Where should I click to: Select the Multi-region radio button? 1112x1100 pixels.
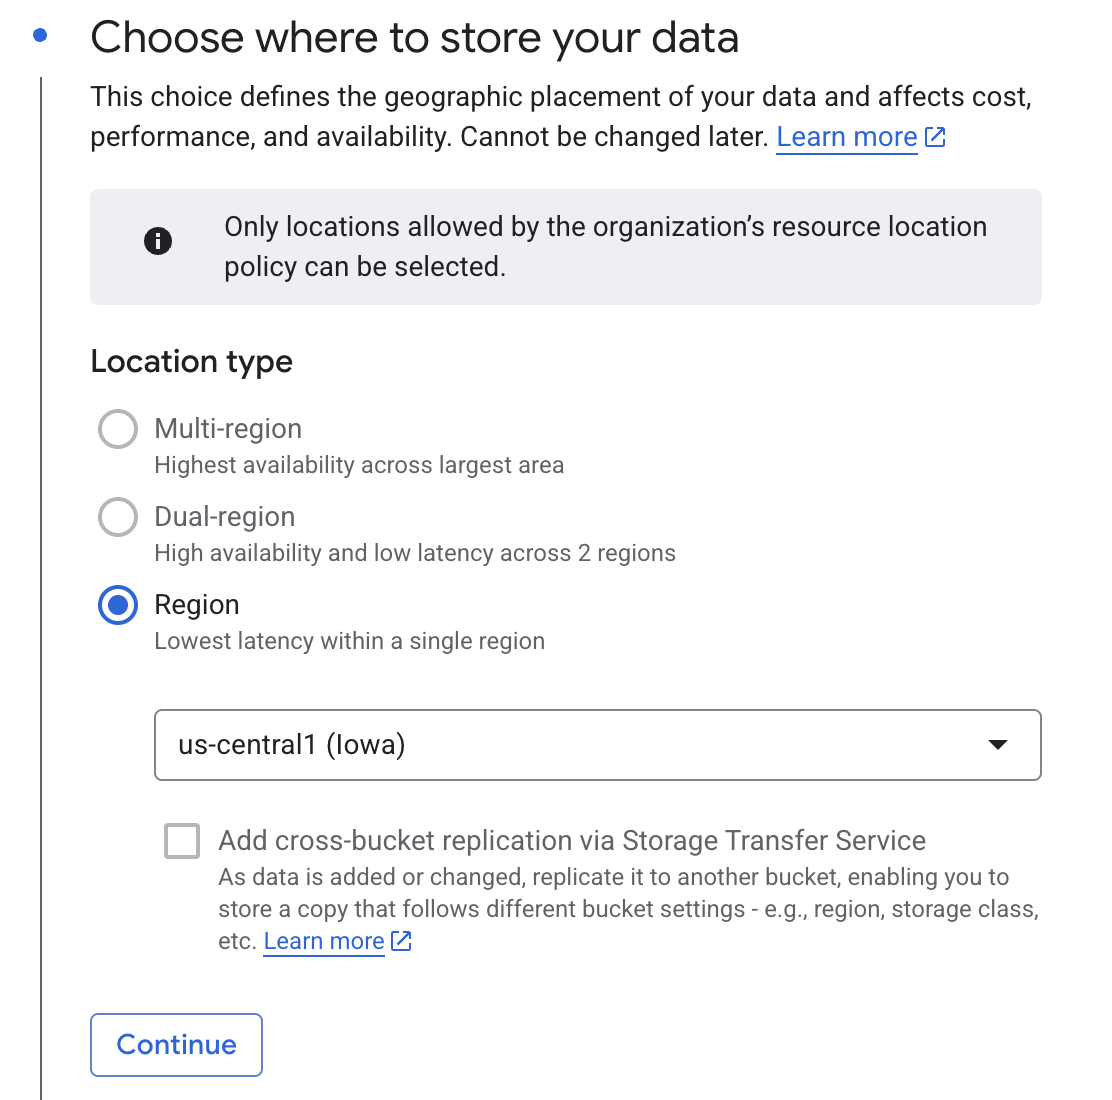pos(118,429)
